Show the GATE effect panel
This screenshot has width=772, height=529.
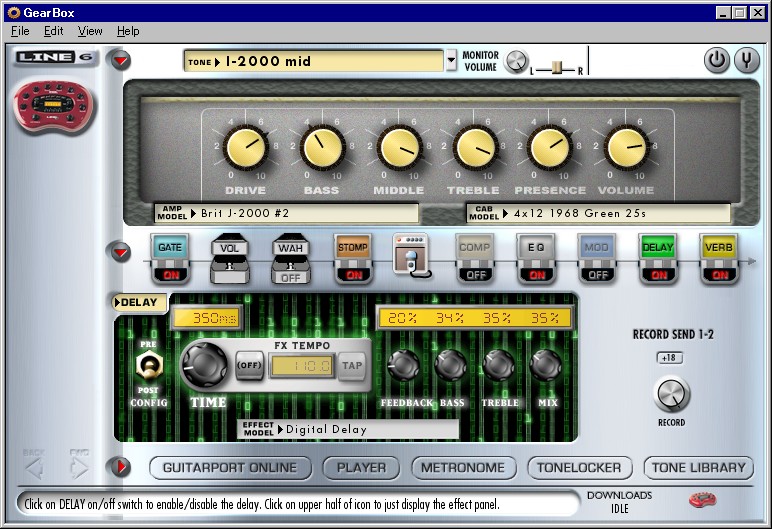pos(170,248)
